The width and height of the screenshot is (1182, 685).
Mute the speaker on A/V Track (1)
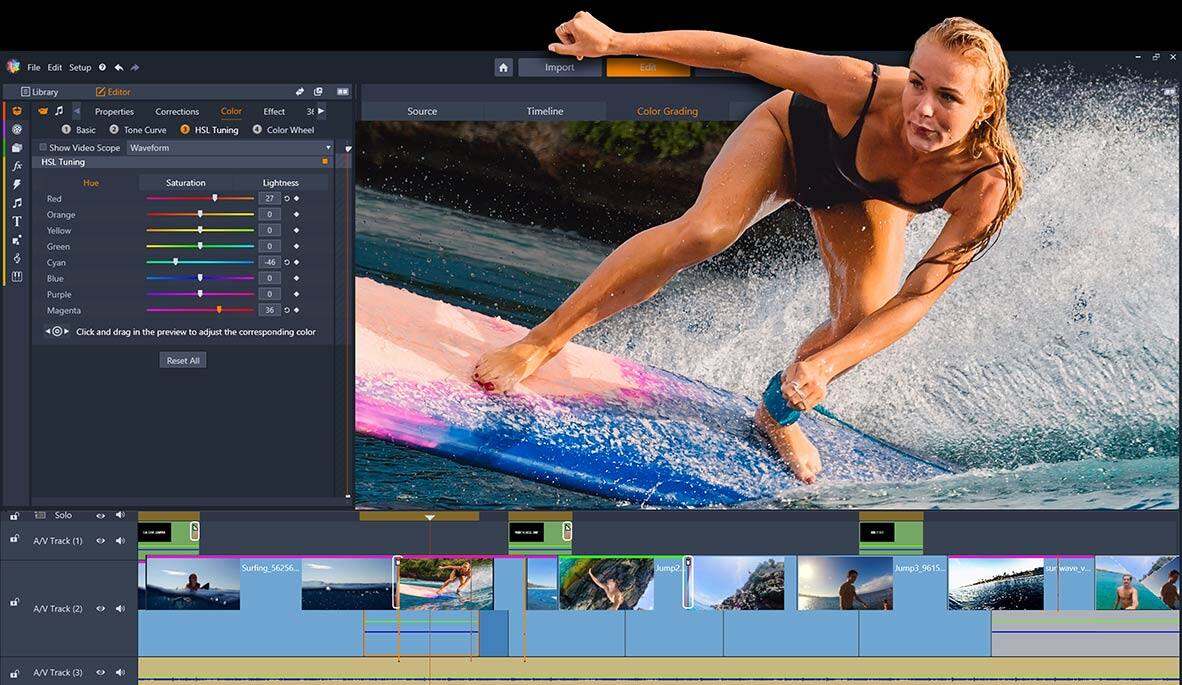pyautogui.click(x=120, y=541)
